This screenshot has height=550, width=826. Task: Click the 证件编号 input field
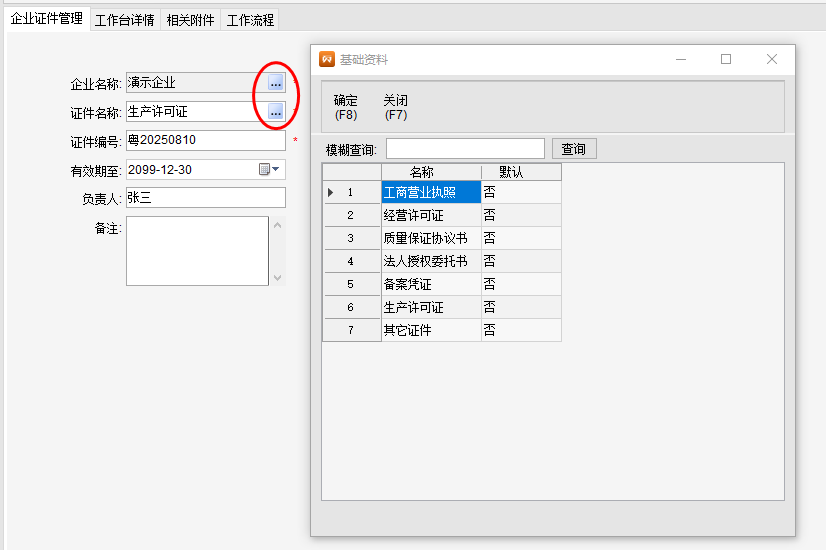pos(206,141)
